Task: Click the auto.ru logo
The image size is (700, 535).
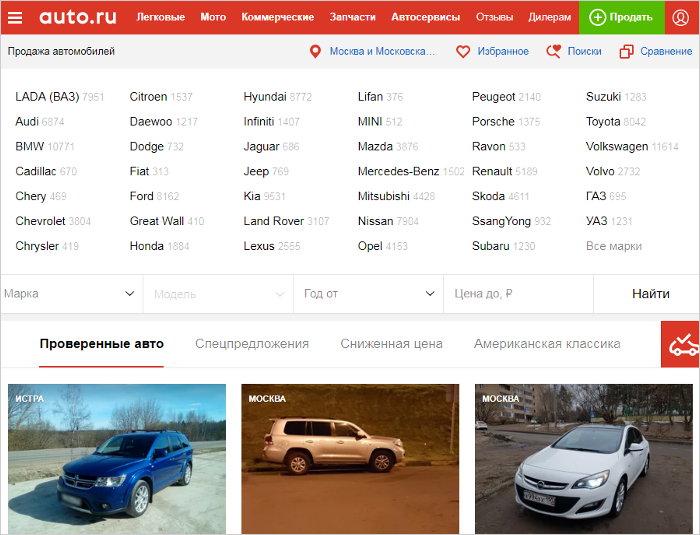Action: pos(78,17)
